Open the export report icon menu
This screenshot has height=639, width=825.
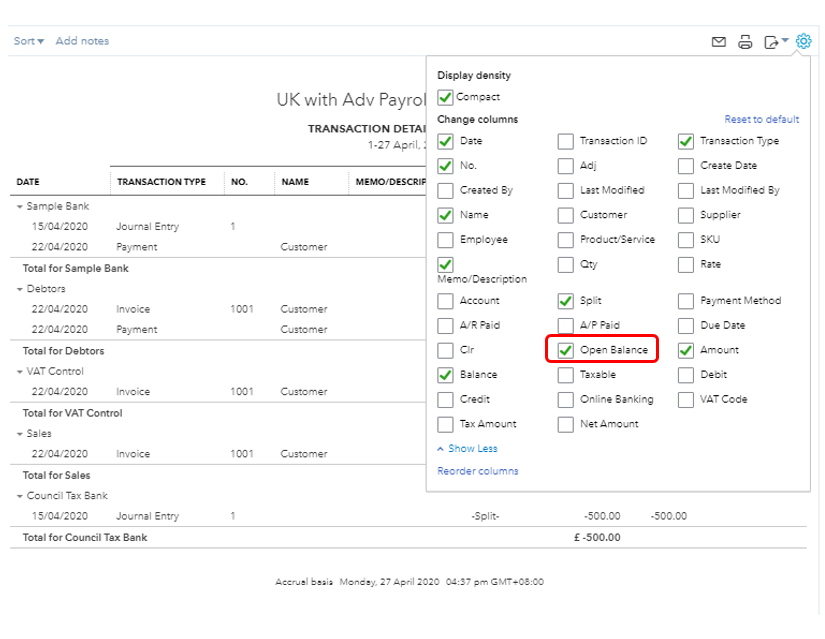pos(776,42)
